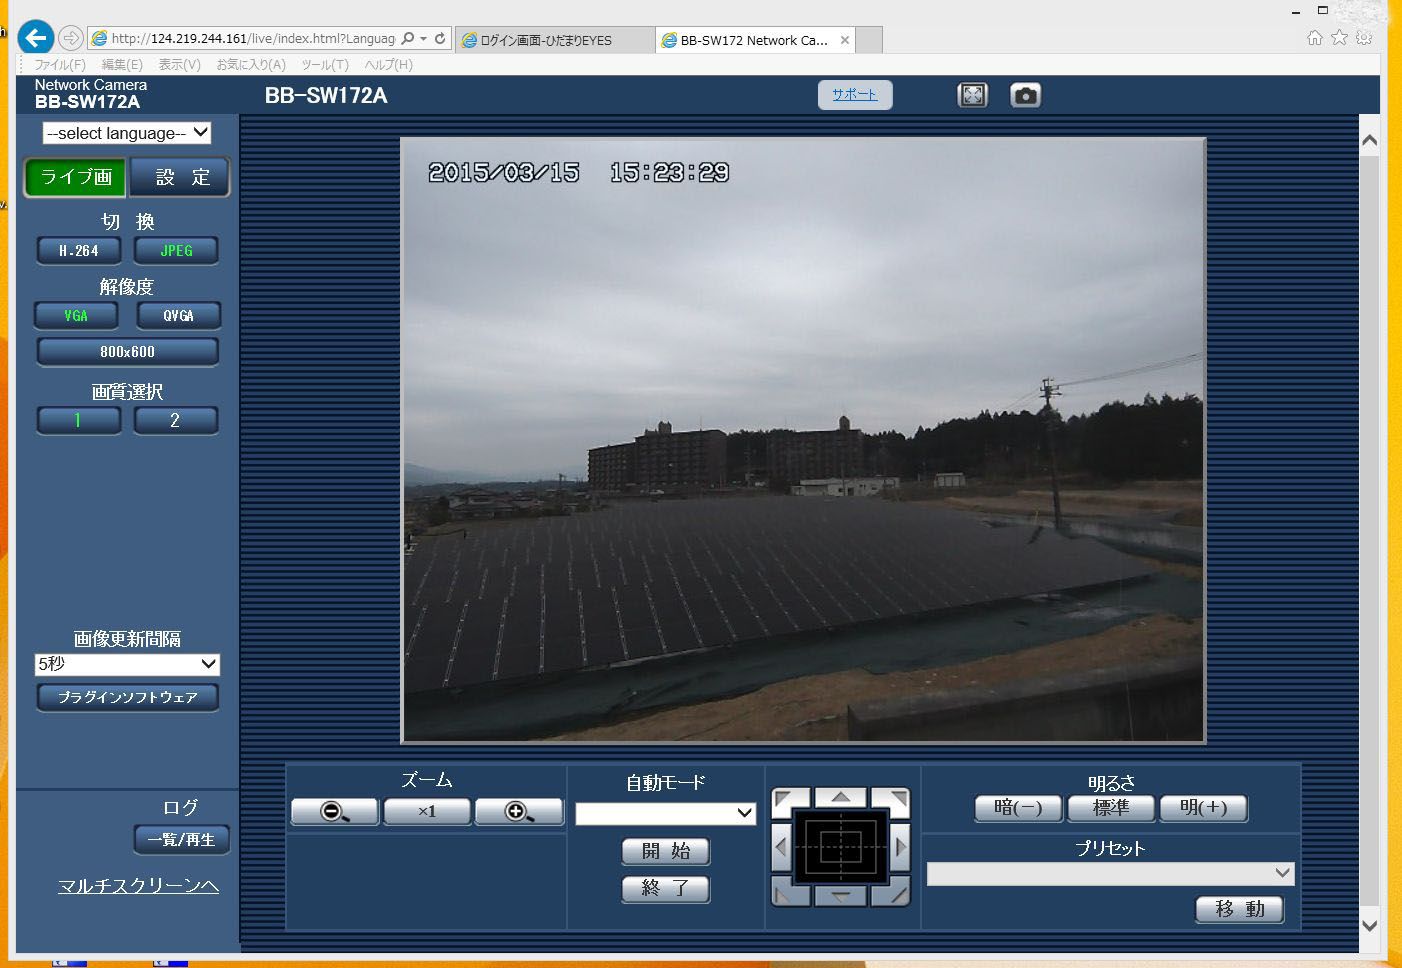Click the browser address bar

tap(254, 38)
